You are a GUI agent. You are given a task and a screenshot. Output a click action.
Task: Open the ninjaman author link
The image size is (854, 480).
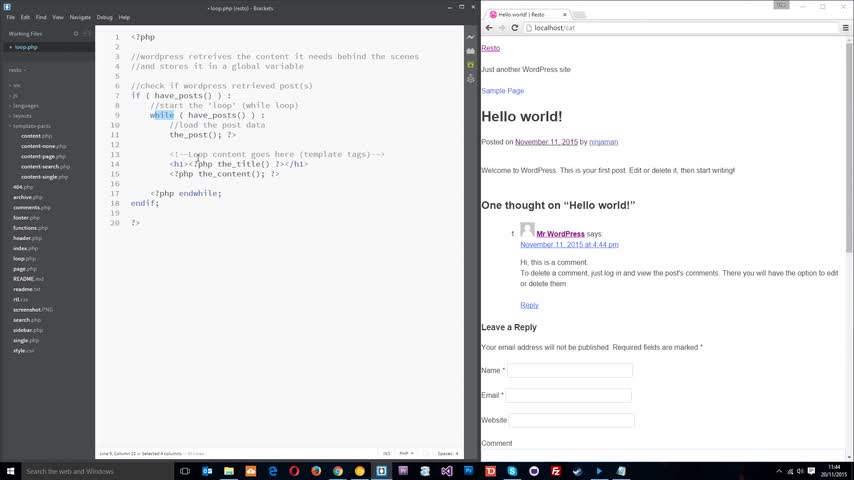click(x=603, y=142)
